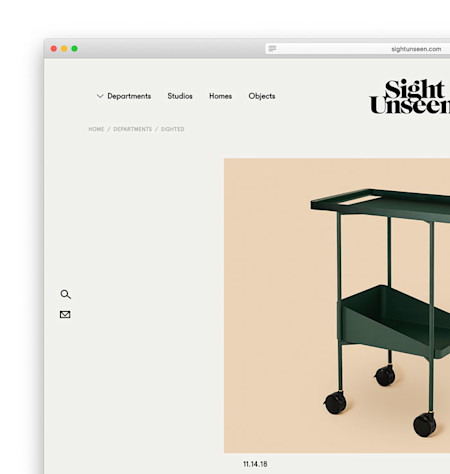This screenshot has height=474, width=450.
Task: Expand the chevron beside Departments
Action: click(x=100, y=96)
